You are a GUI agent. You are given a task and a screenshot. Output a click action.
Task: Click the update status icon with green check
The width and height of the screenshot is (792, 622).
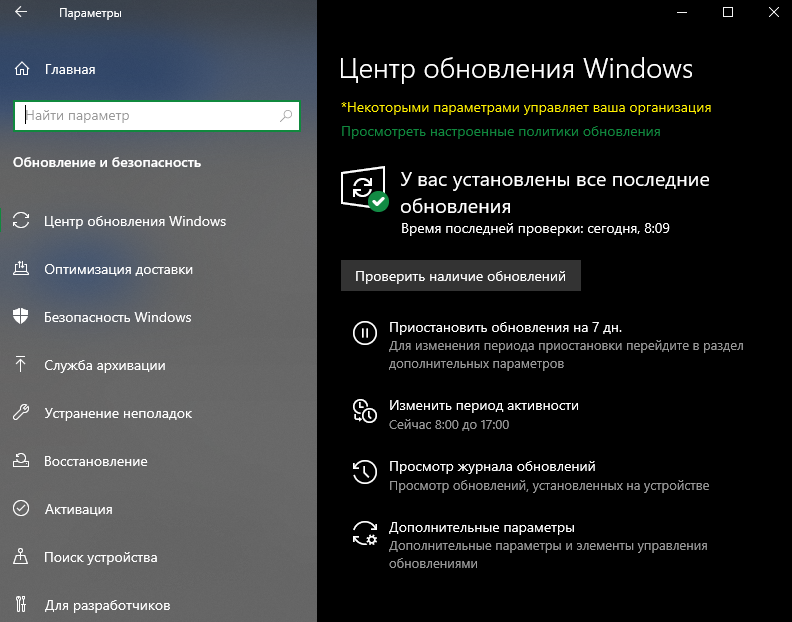365,188
